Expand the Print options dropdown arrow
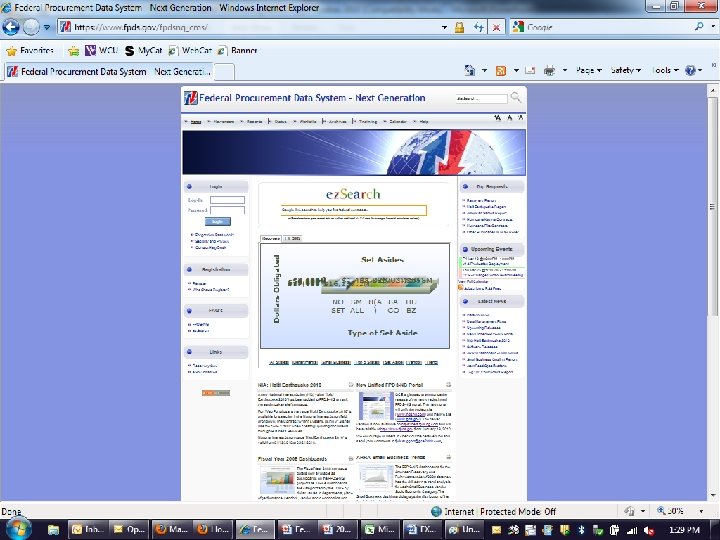This screenshot has height=540, width=720. tap(565, 70)
